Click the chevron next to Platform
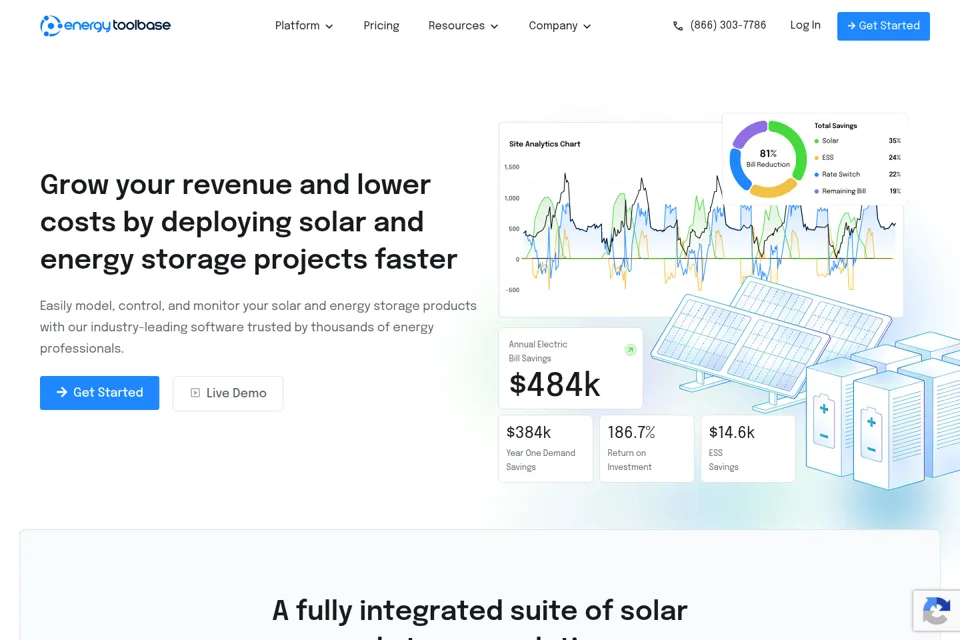The image size is (960, 640). point(329,26)
